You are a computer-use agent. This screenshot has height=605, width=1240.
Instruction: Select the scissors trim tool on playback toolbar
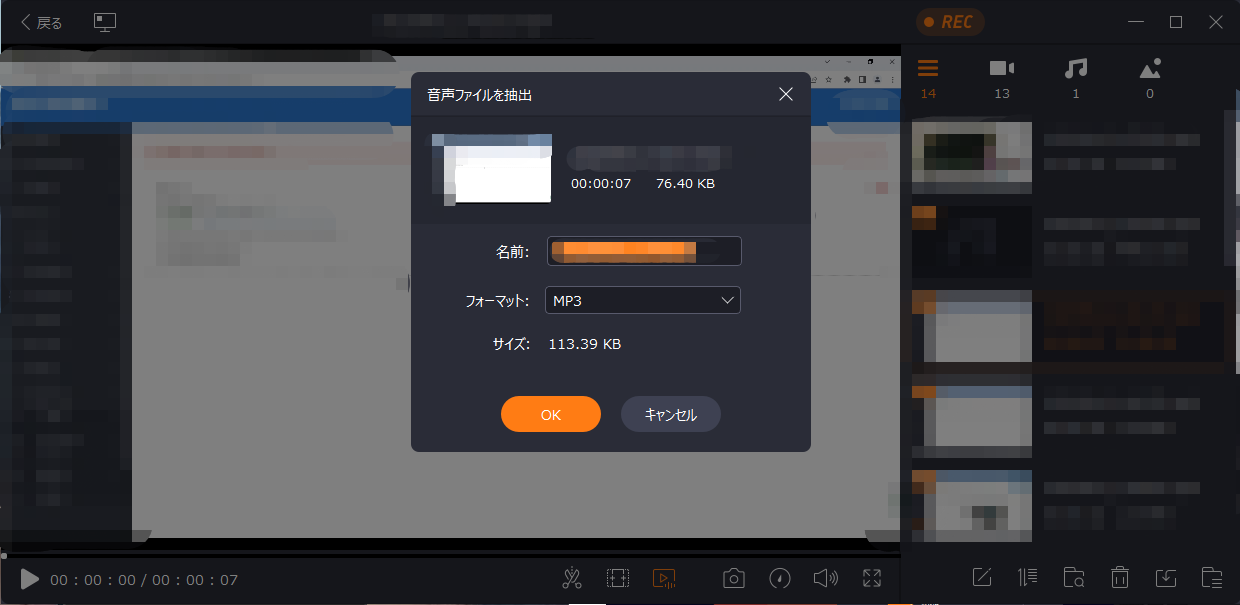572,578
